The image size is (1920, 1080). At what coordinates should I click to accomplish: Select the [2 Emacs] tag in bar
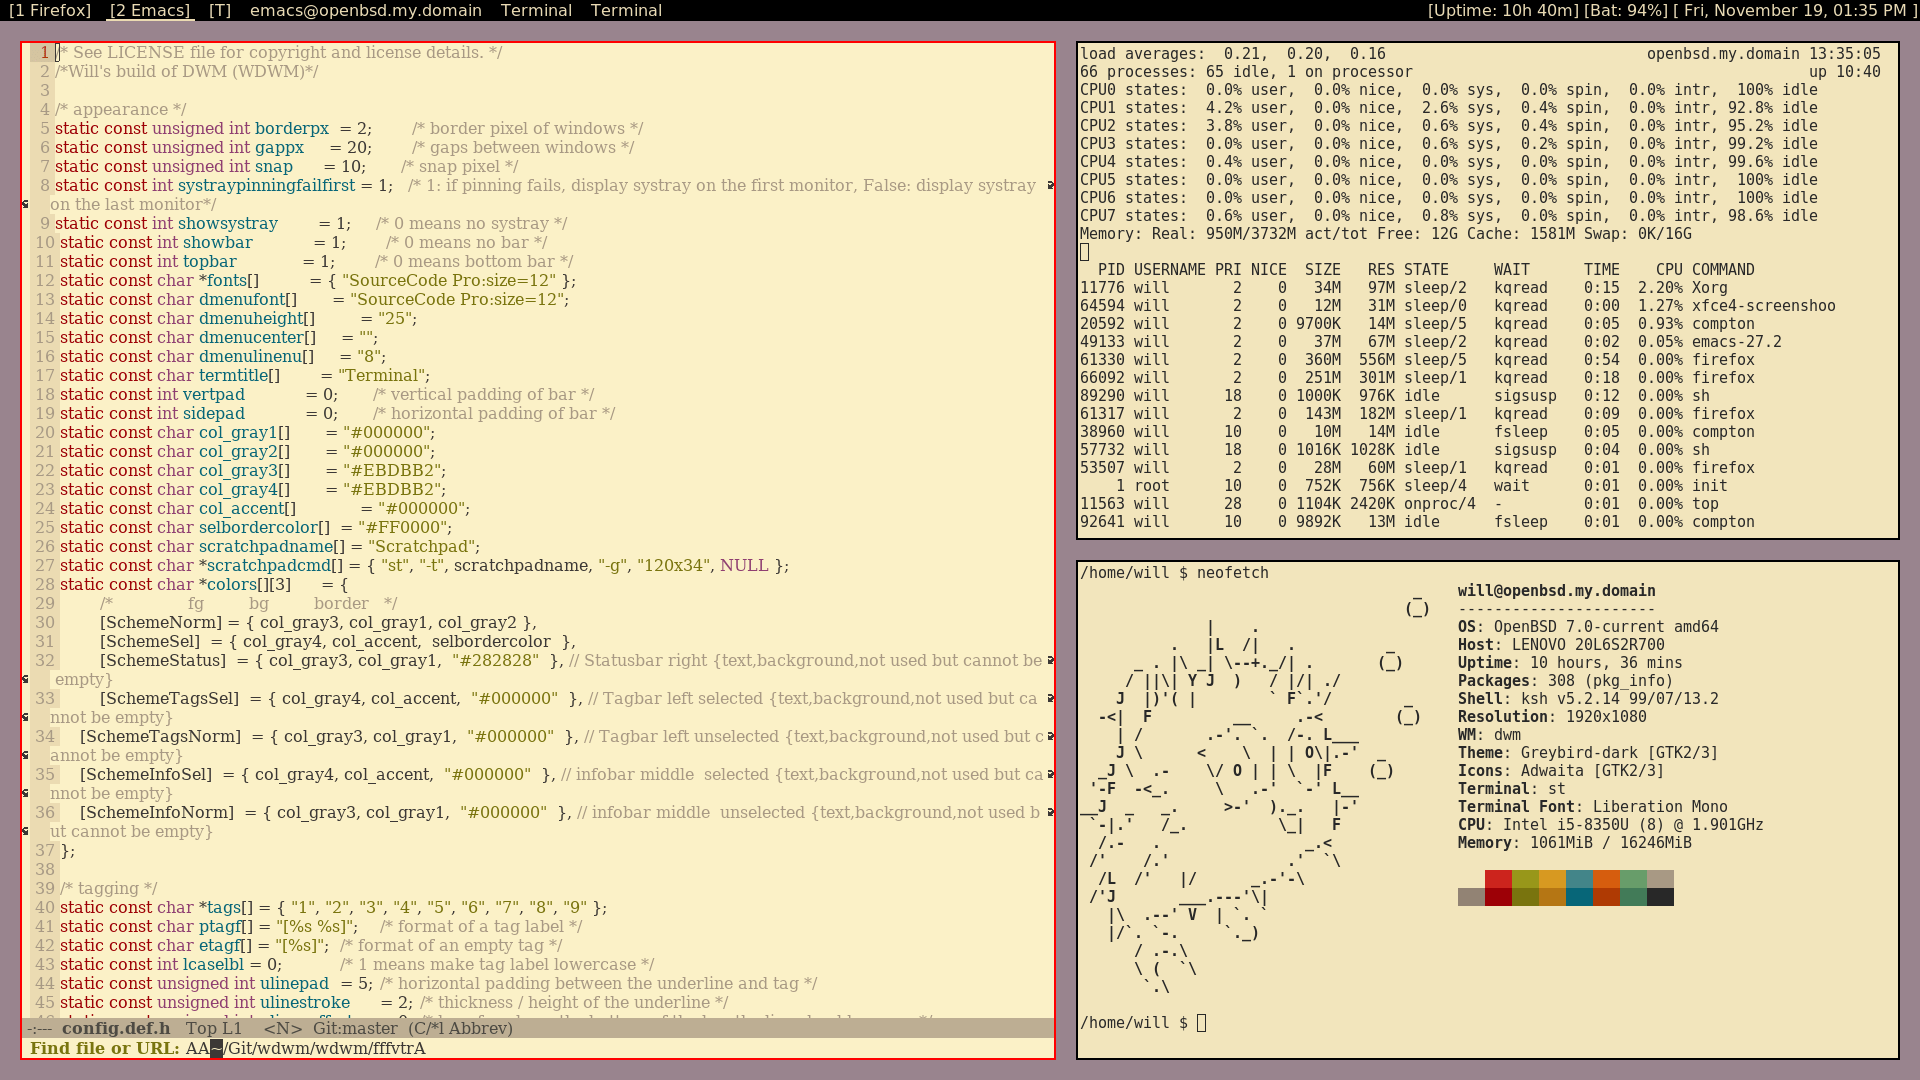pyautogui.click(x=150, y=10)
